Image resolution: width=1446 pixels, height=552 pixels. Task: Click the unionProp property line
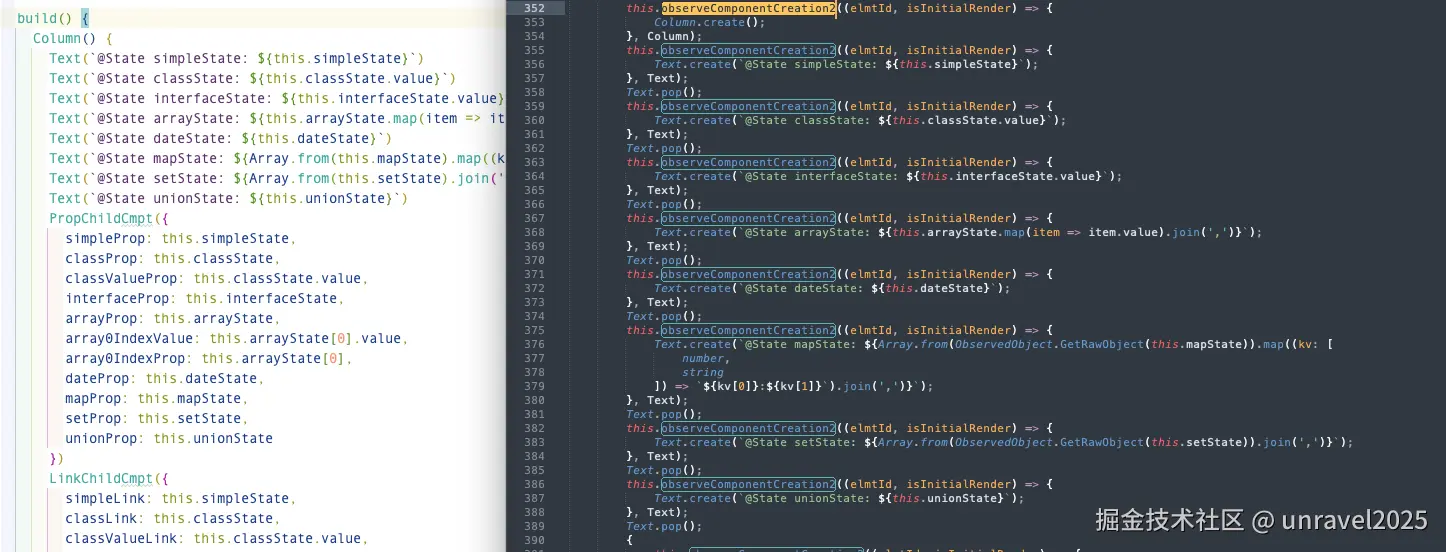(x=169, y=438)
